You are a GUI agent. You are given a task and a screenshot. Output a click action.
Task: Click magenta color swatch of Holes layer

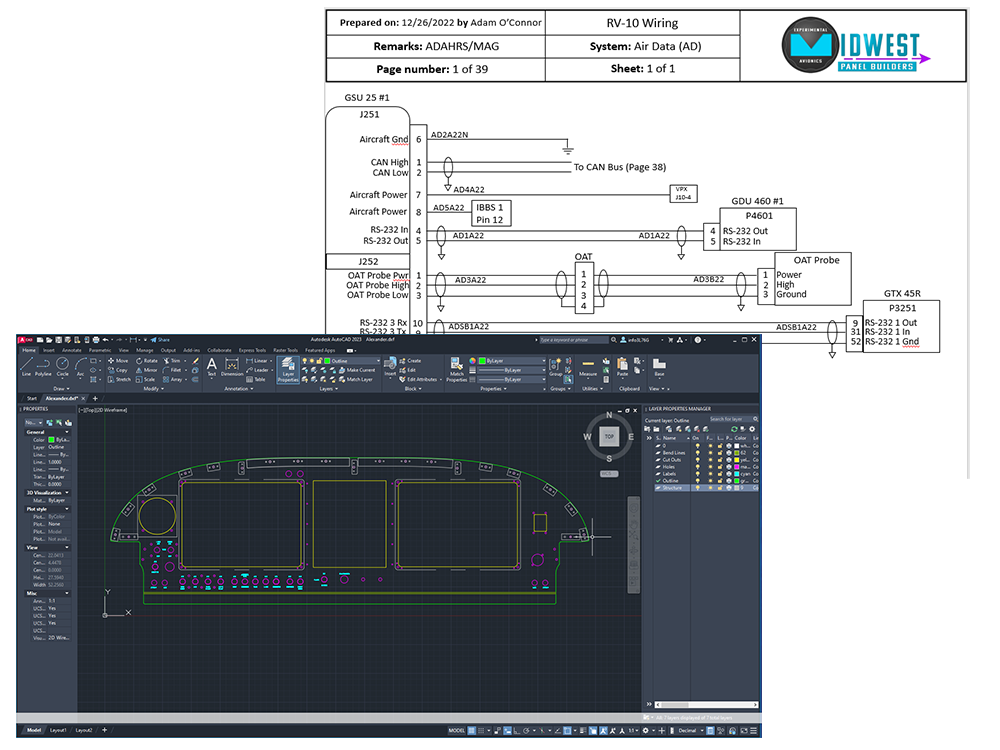[x=737, y=467]
